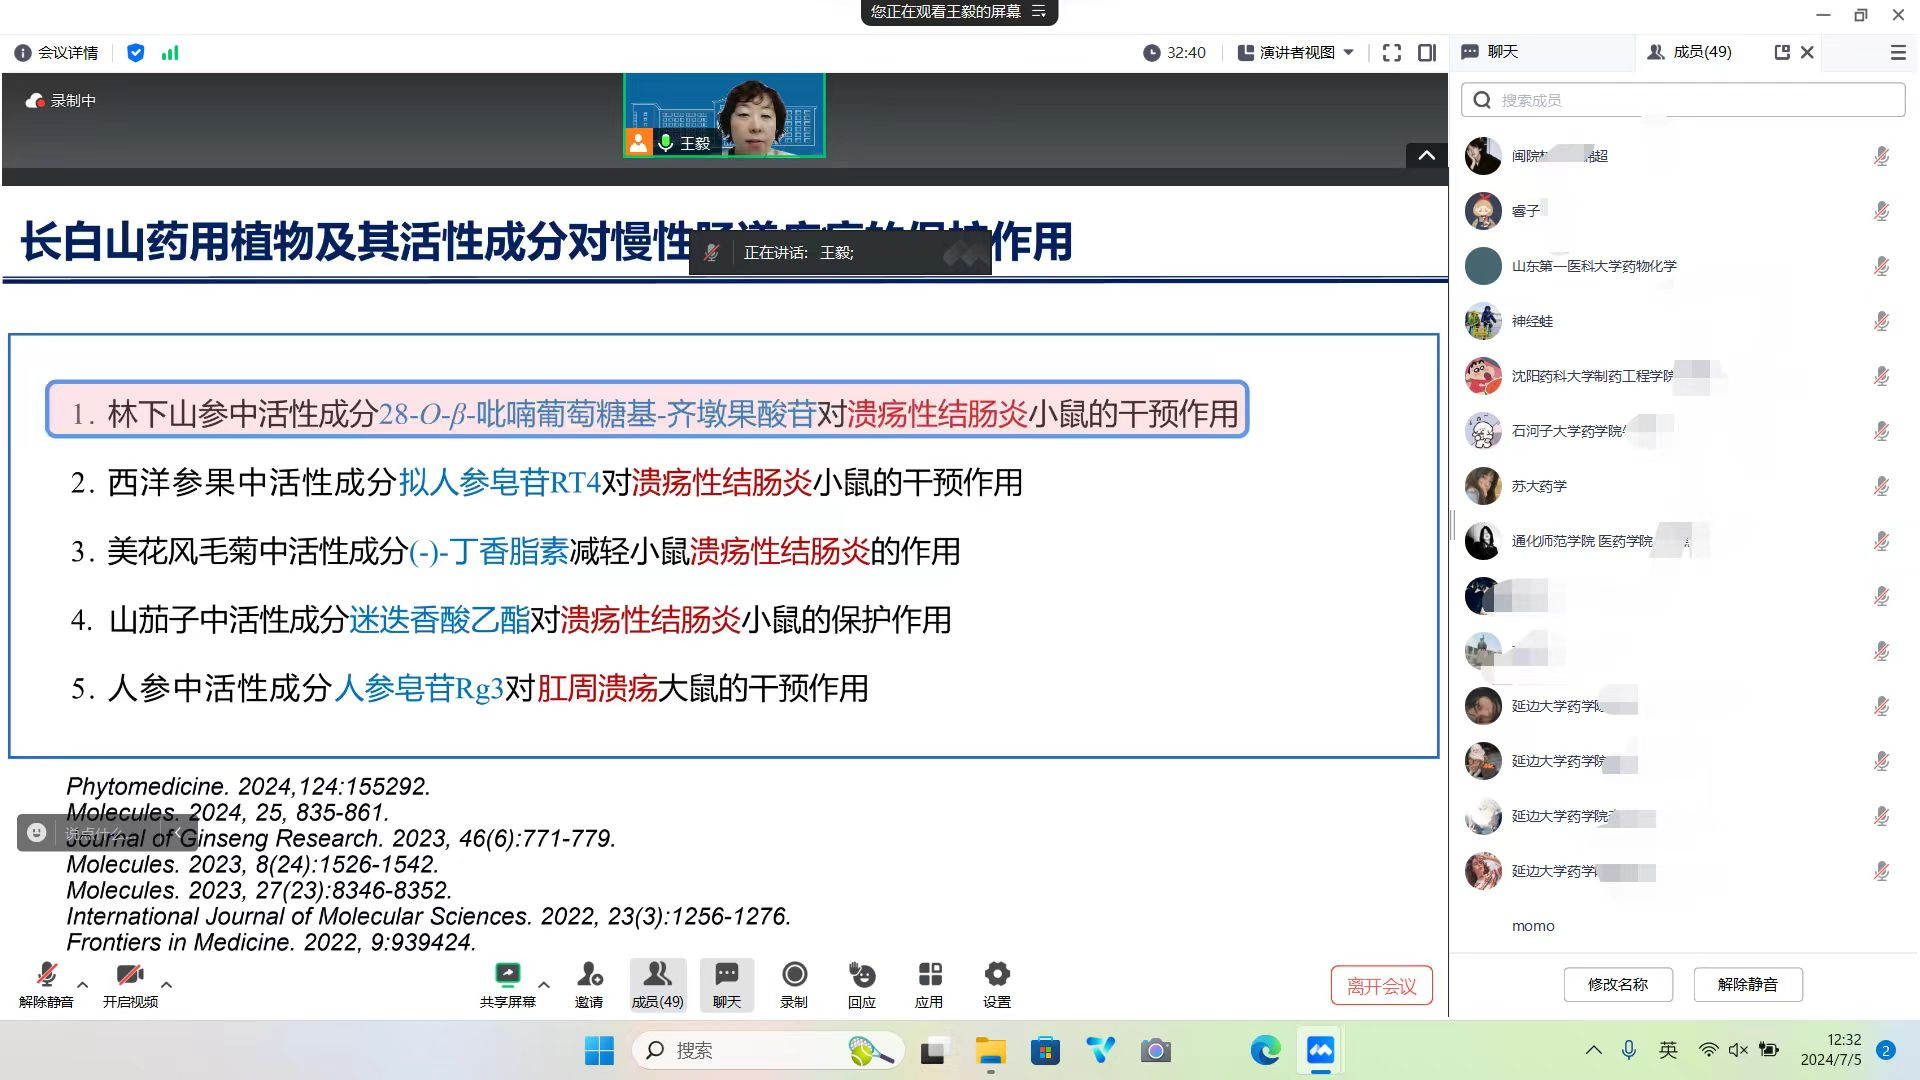This screenshot has height=1080, width=1920.
Task: Pop out the members panel
Action: [1781, 52]
